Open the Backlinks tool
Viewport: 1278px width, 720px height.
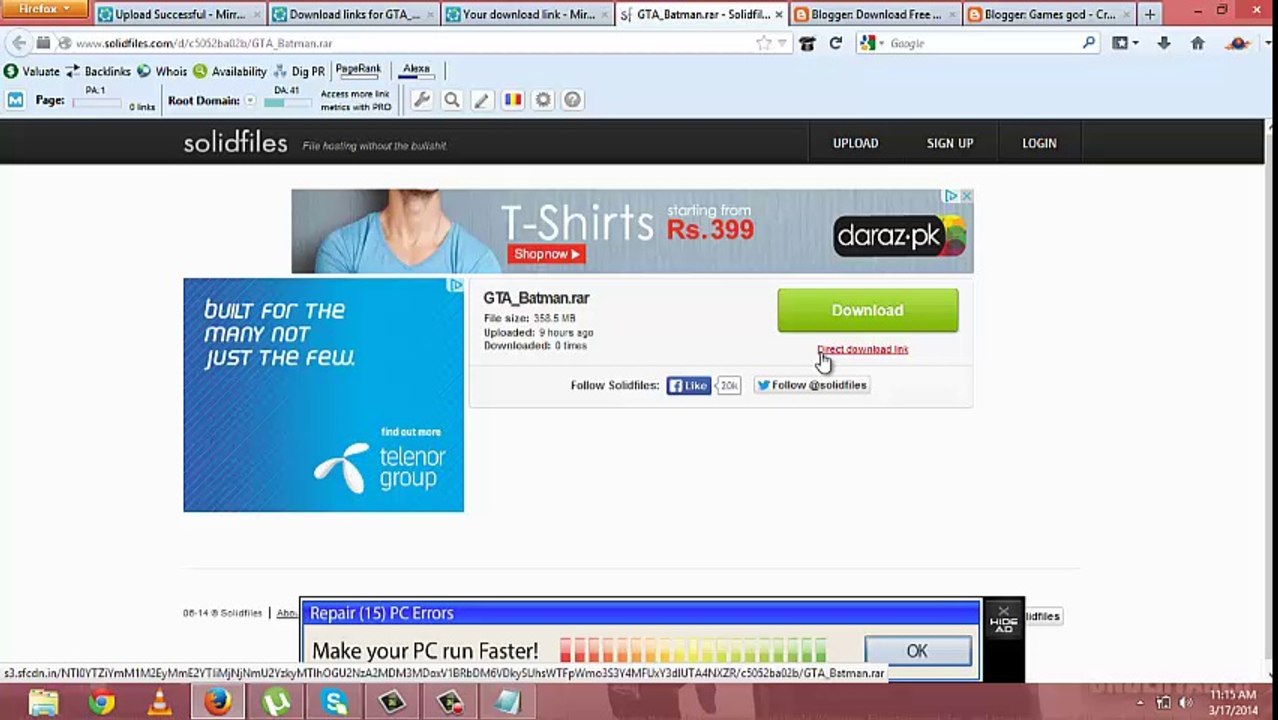98,71
